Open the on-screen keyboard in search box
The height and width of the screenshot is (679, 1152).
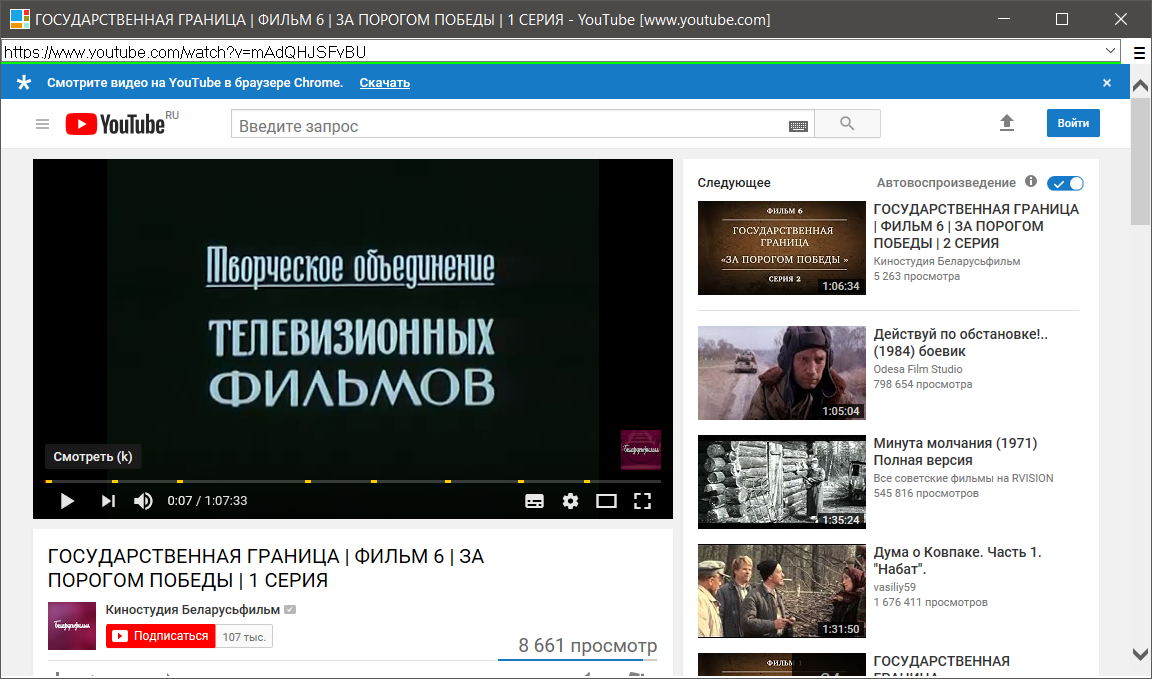798,126
